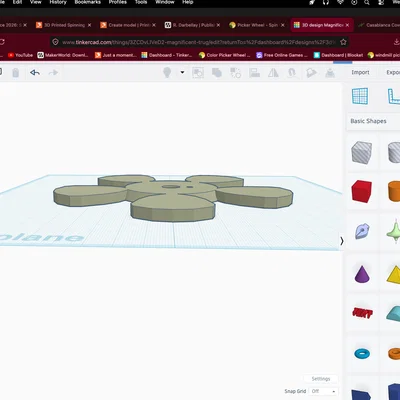Viewport: 400px width, 400px height.
Task: Pick the striped hole Cylinder shape
Action: click(x=394, y=152)
